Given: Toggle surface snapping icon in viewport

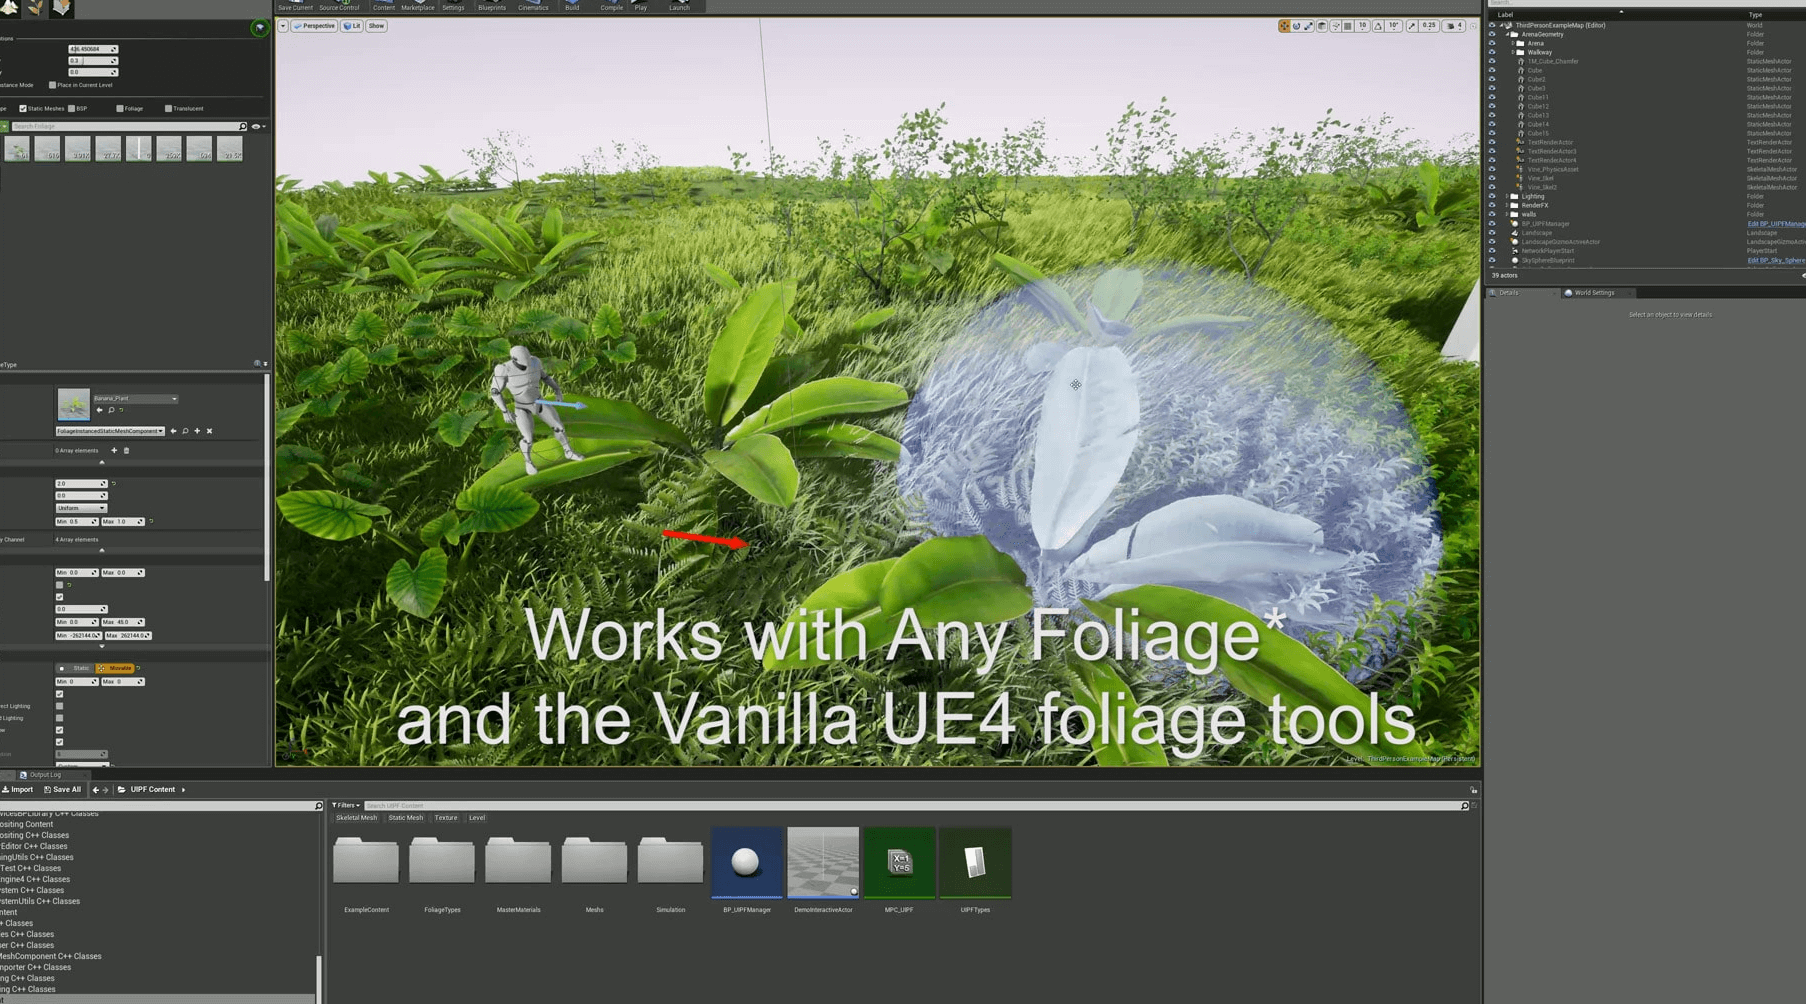Looking at the screenshot, I should (1335, 26).
